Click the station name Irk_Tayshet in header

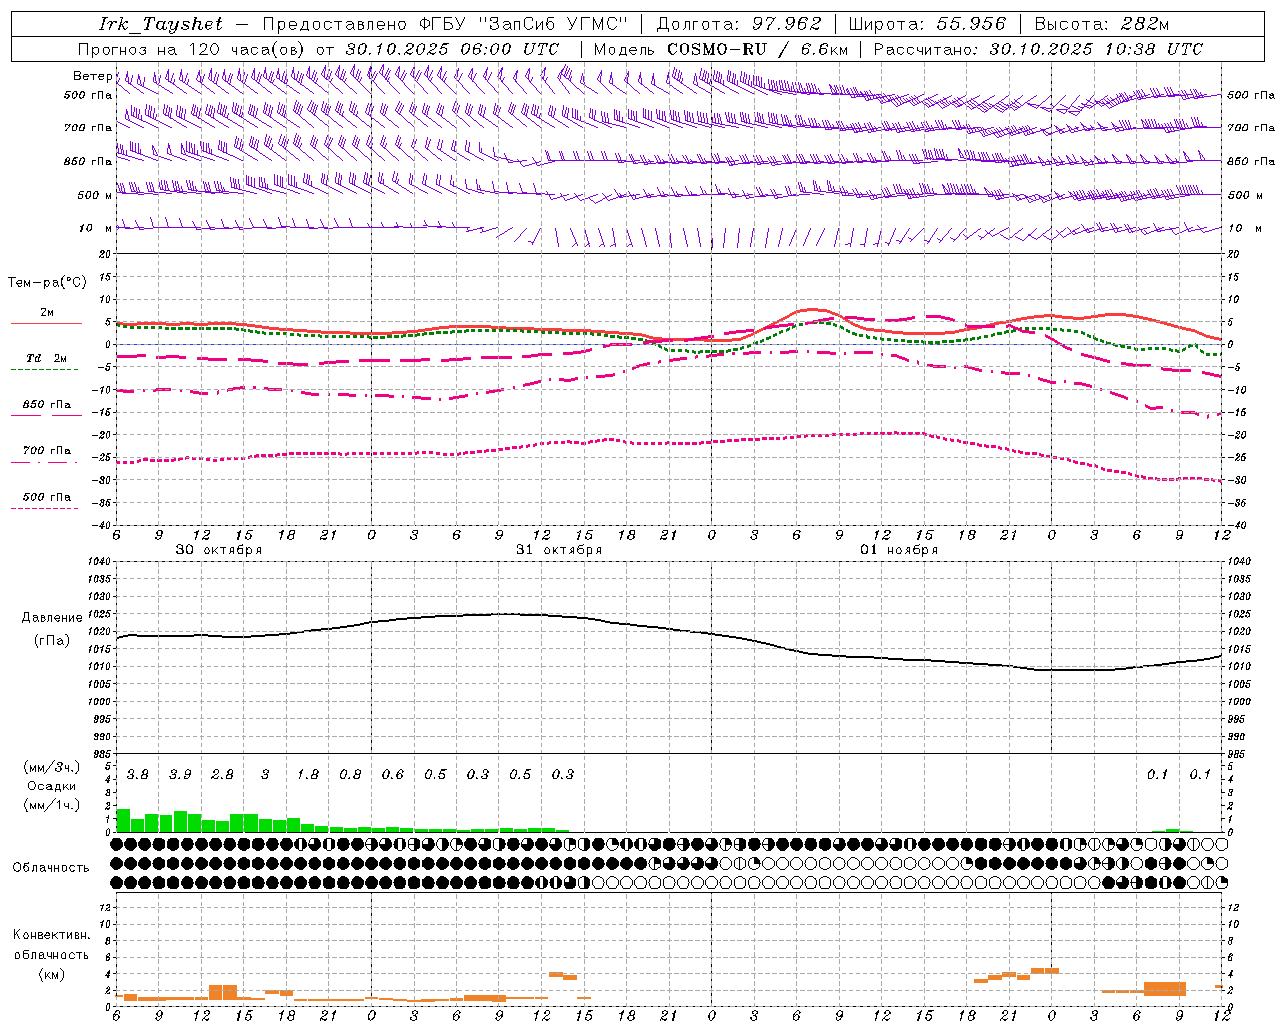pos(161,24)
